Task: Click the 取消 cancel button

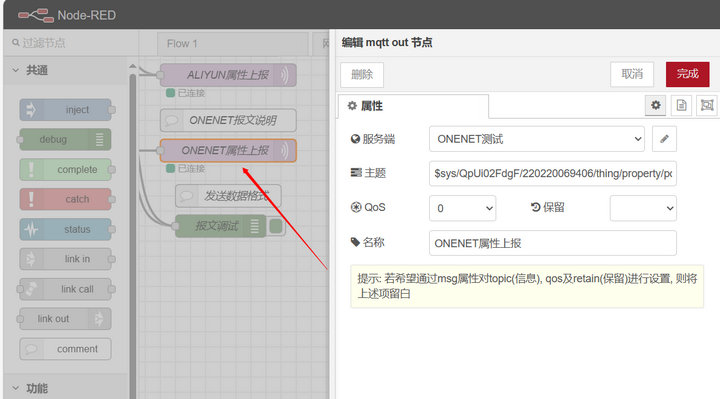Action: pyautogui.click(x=632, y=74)
